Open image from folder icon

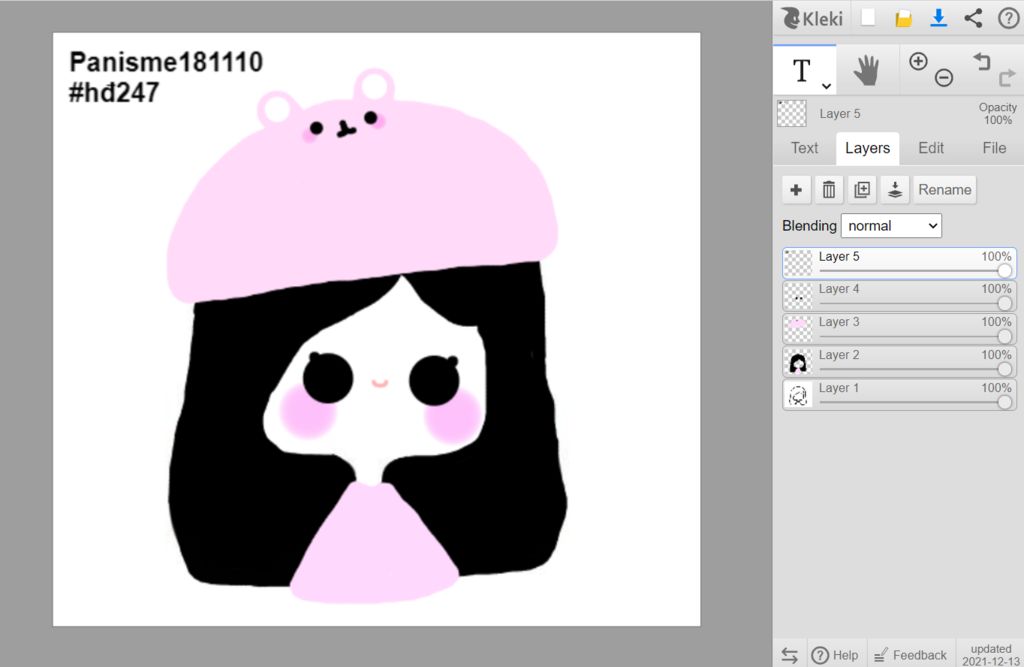[x=903, y=18]
